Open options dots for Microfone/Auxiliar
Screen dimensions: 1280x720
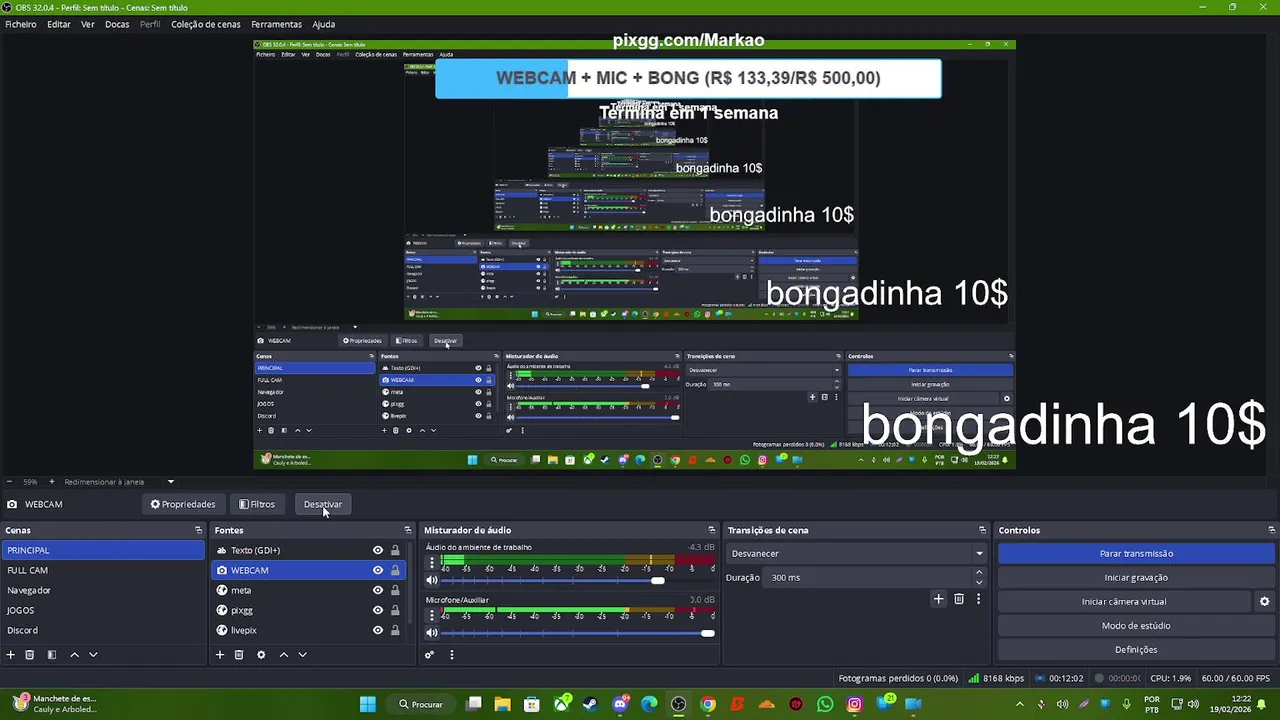(x=431, y=614)
